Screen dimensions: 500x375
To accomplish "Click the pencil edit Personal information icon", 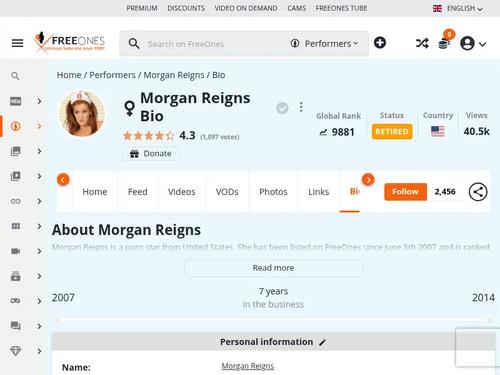I will [322, 342].
